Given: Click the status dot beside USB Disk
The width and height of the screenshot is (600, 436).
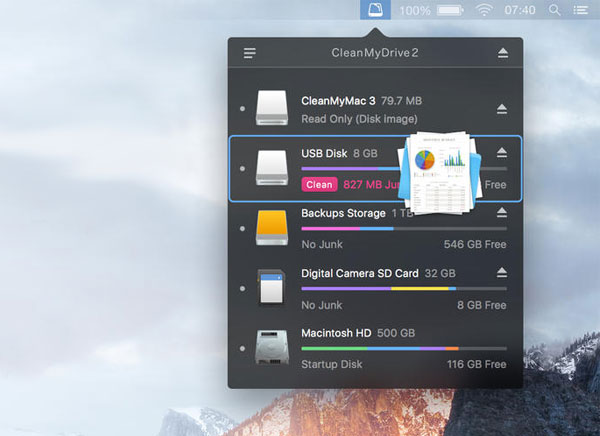Looking at the screenshot, I should [x=242, y=168].
